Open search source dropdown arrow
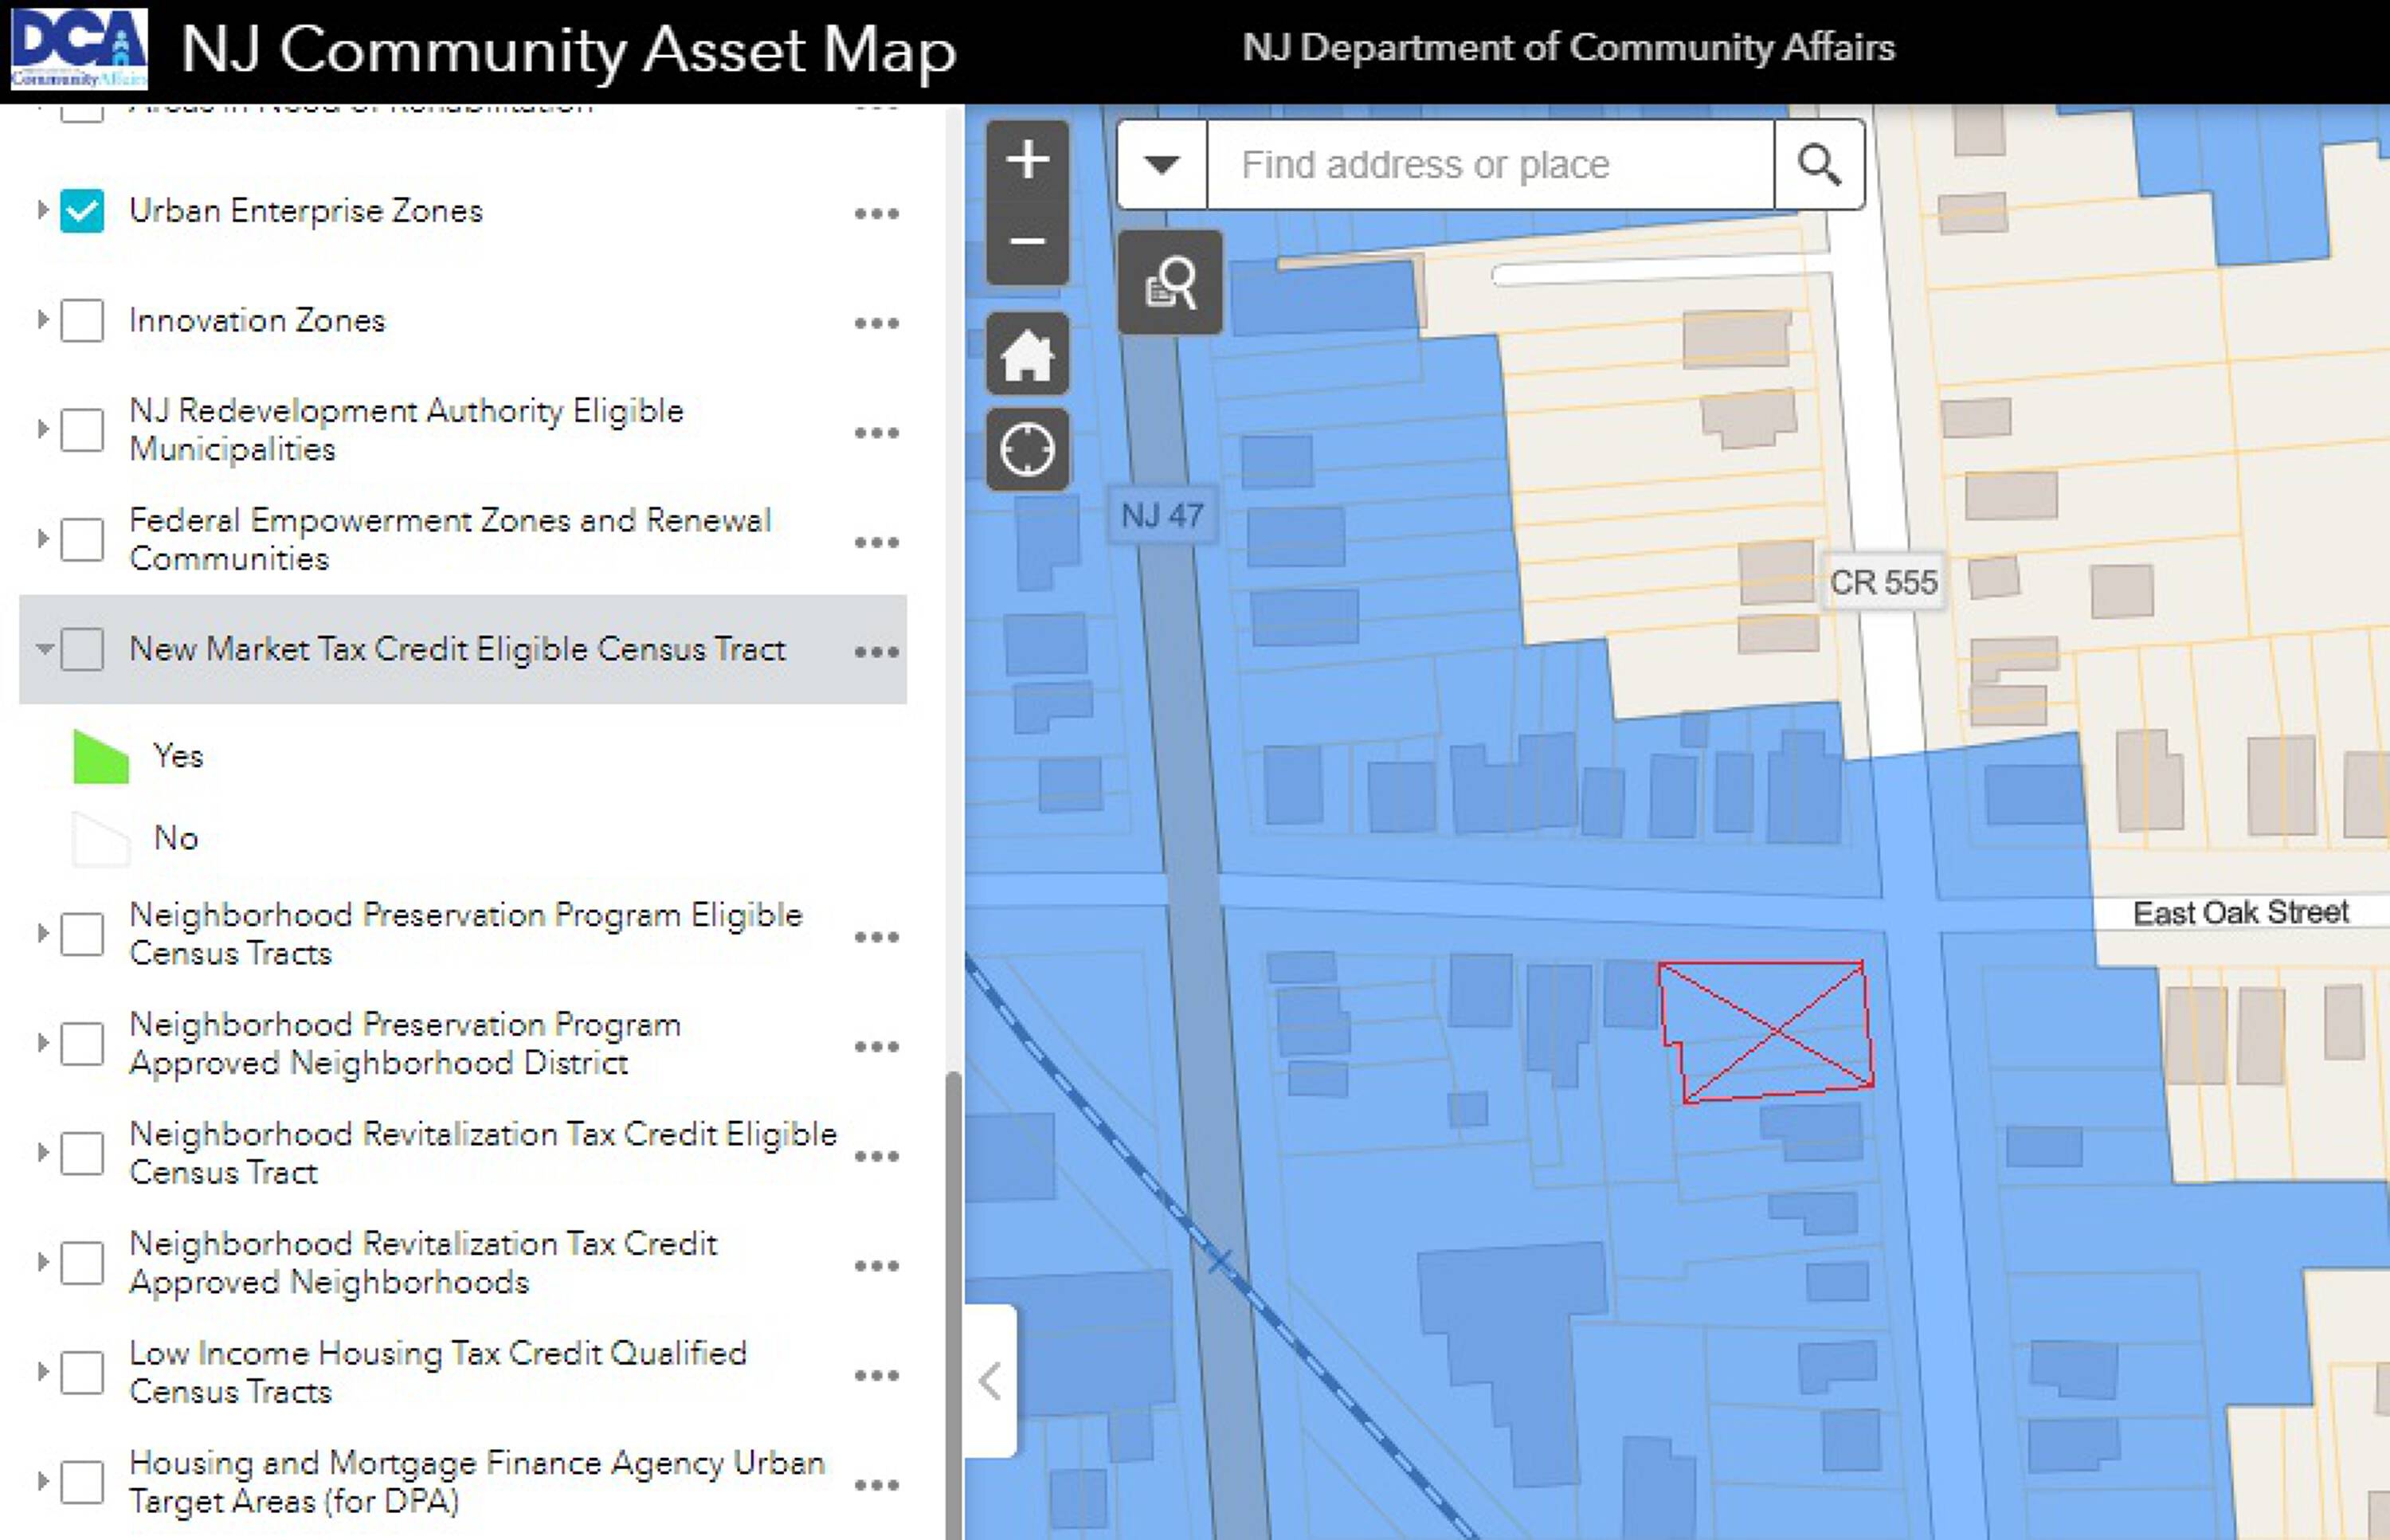The height and width of the screenshot is (1540, 2390). pos(1161,165)
